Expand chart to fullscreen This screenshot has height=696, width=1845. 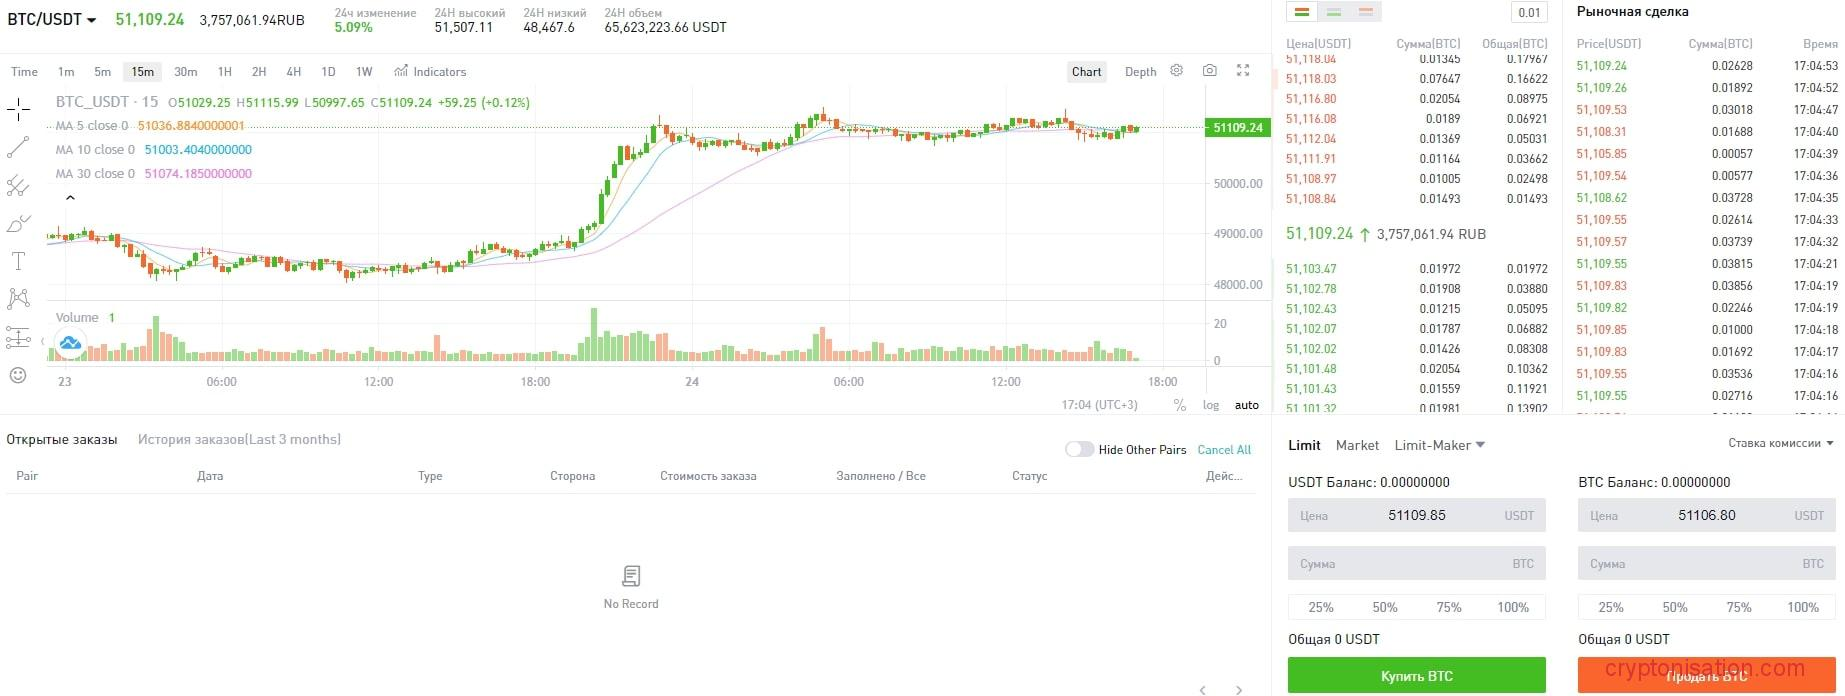tap(1243, 71)
